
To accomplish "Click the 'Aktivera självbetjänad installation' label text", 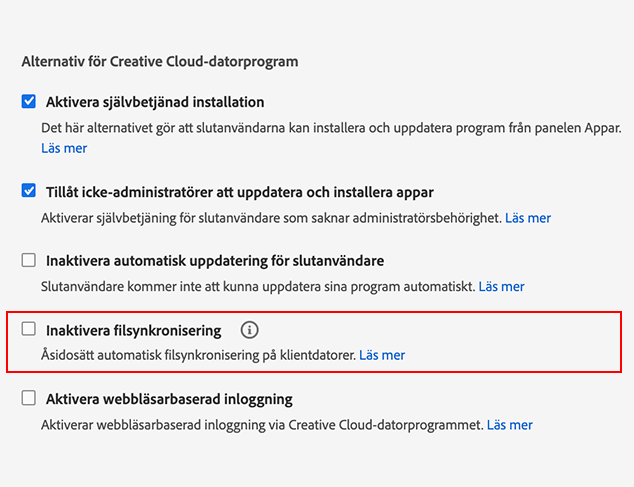I will [x=155, y=102].
